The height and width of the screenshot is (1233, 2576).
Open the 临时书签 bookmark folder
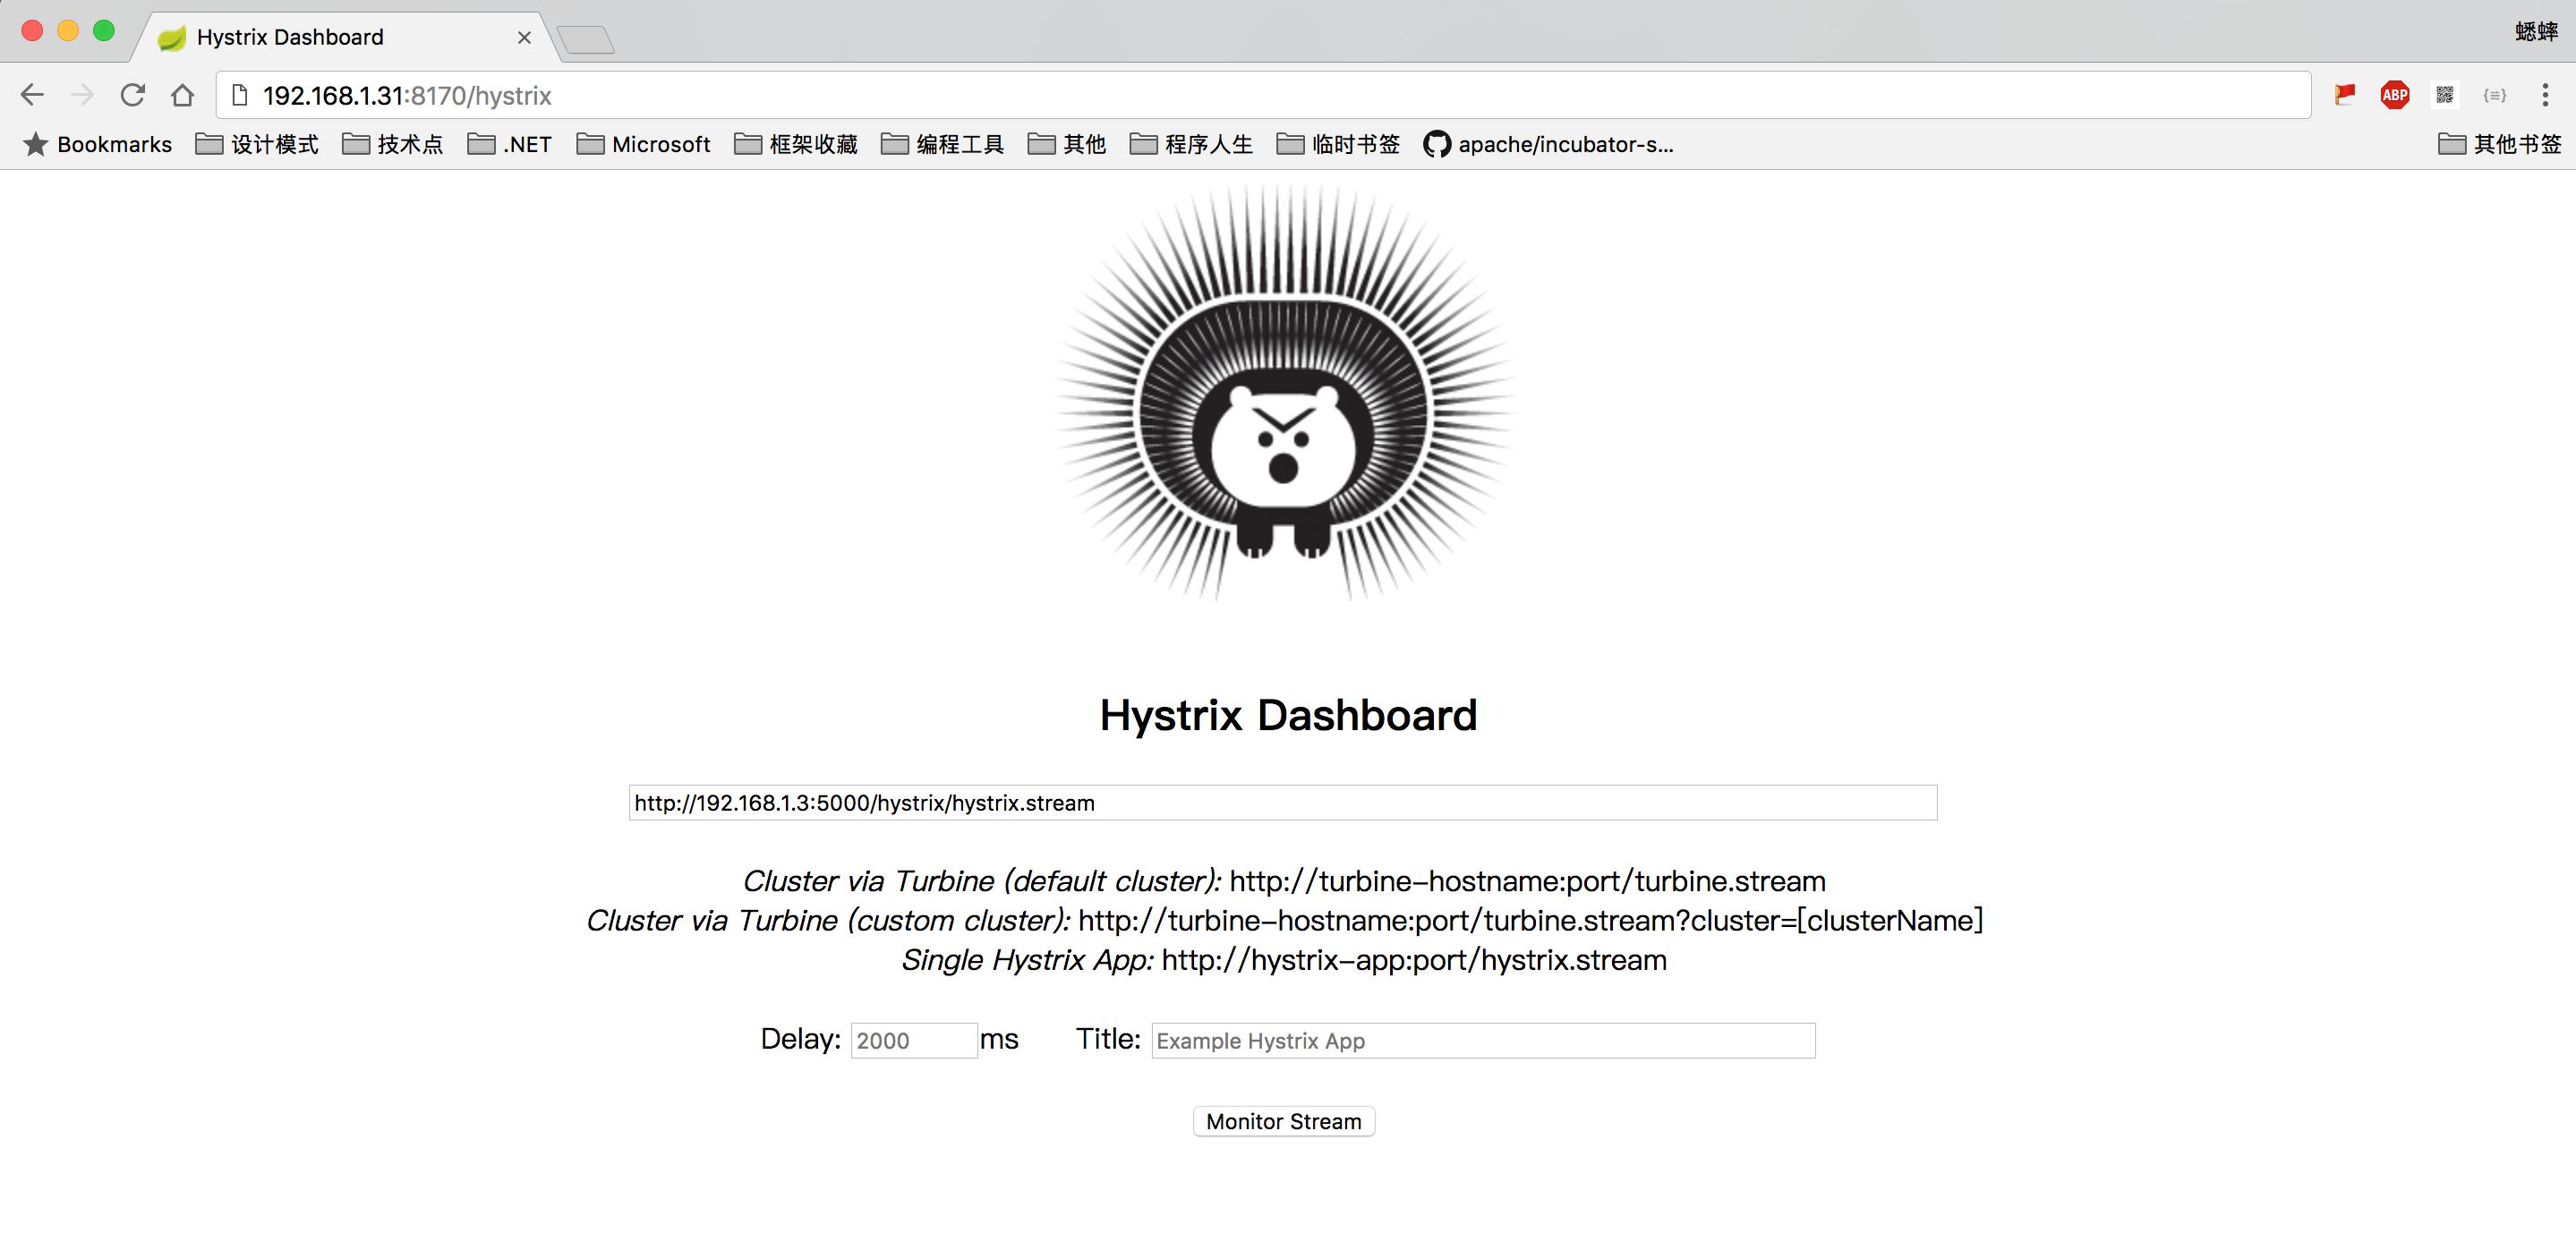coord(1338,145)
